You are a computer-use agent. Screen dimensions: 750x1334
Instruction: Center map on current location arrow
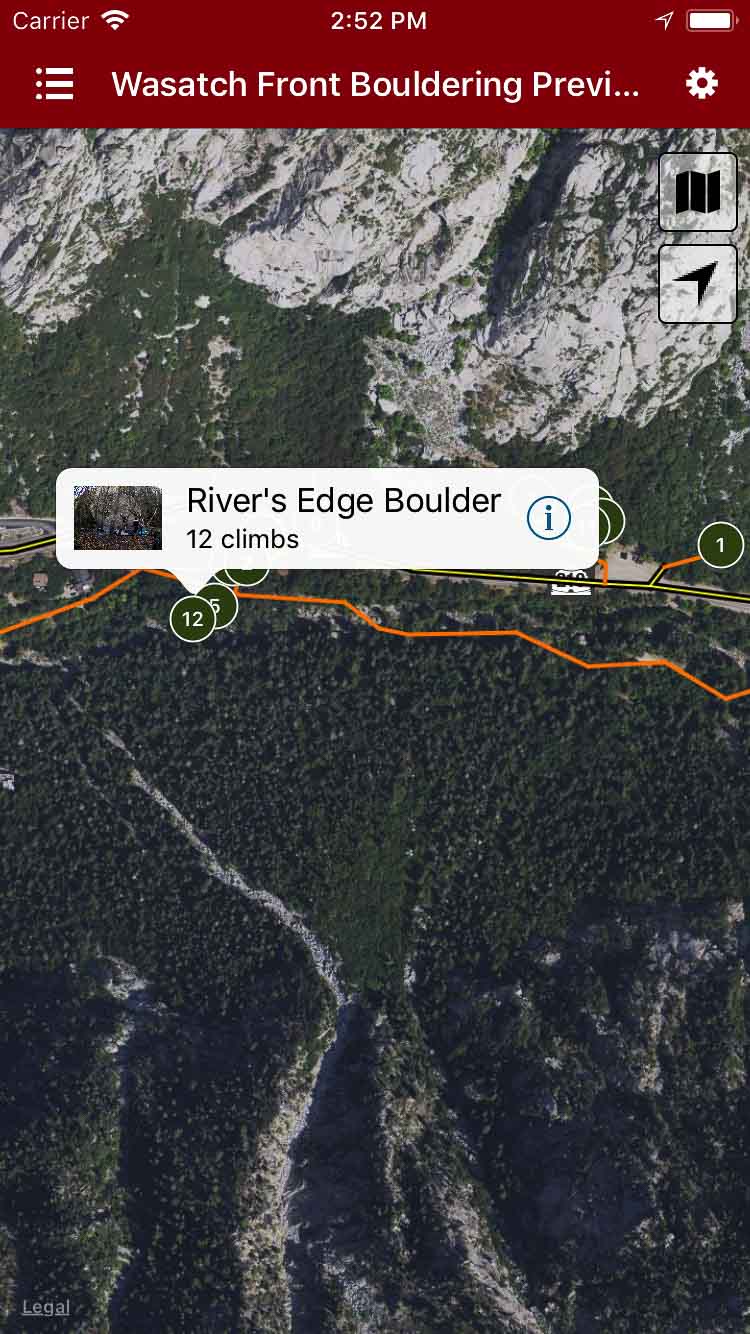(x=698, y=284)
